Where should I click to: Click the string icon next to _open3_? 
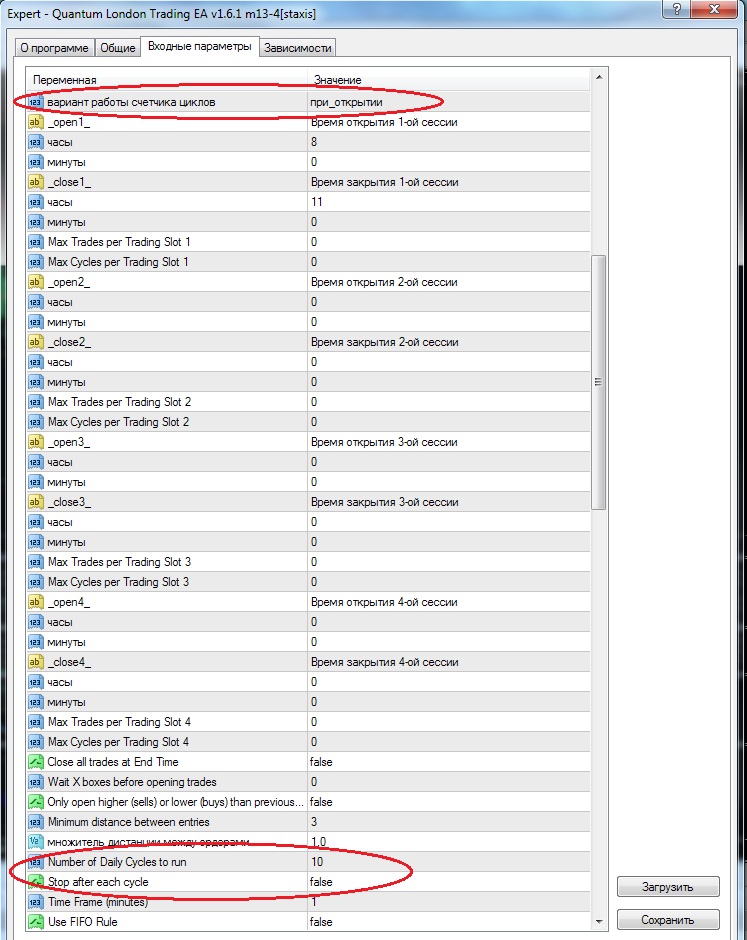[x=36, y=442]
